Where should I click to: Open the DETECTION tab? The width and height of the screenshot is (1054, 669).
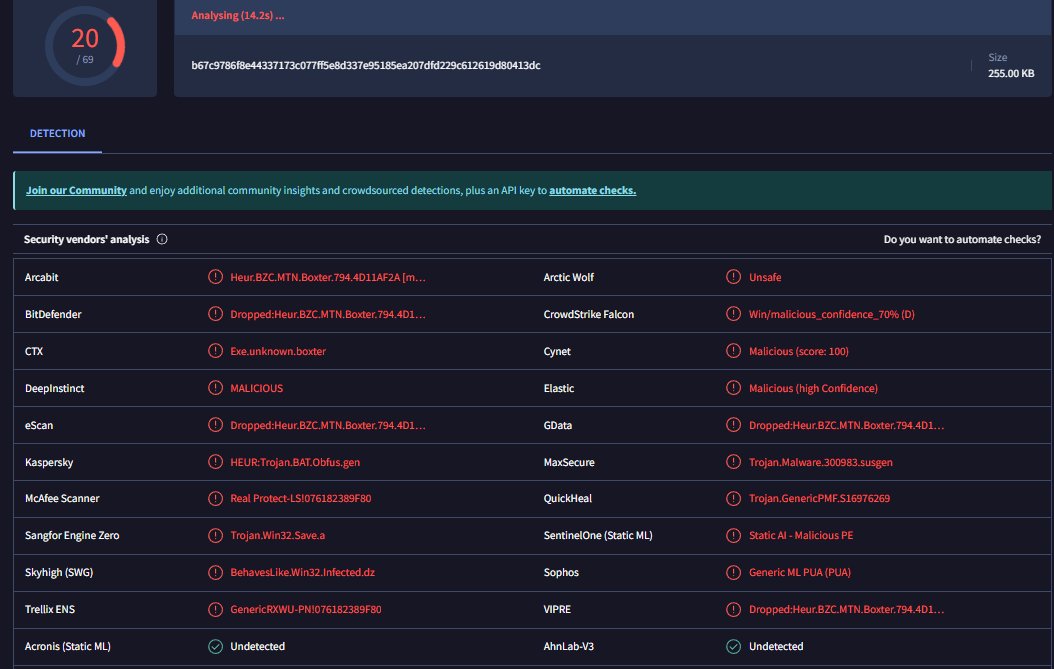click(57, 133)
